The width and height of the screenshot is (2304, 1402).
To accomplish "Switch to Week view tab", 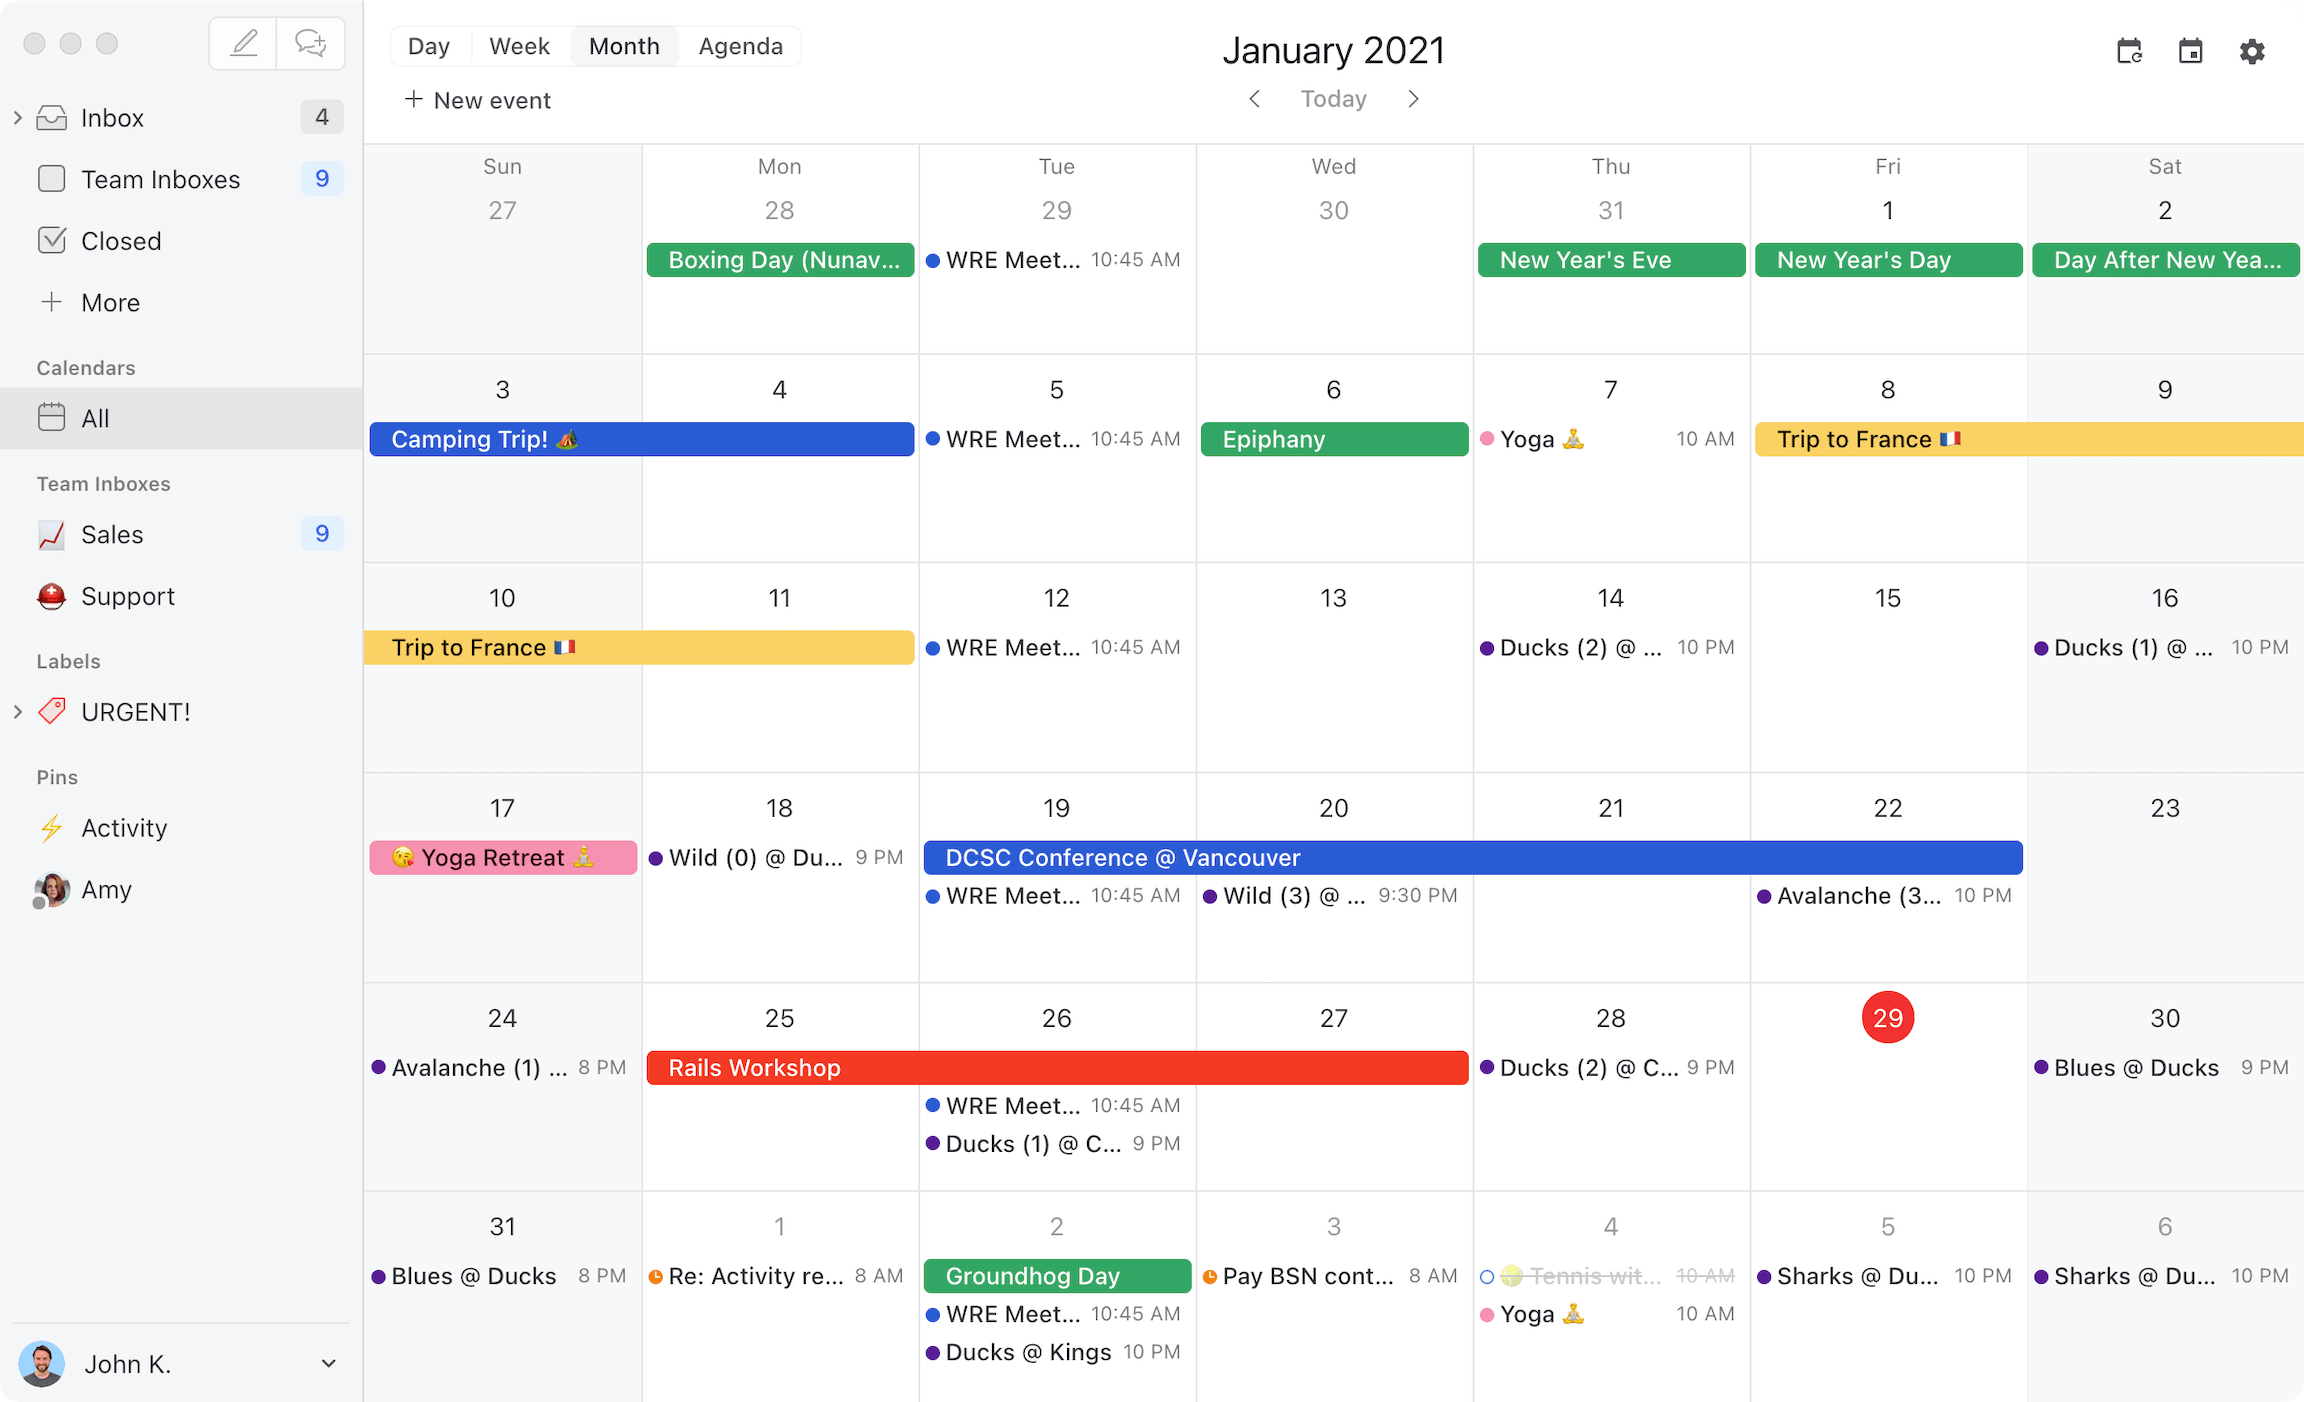I will (x=518, y=46).
